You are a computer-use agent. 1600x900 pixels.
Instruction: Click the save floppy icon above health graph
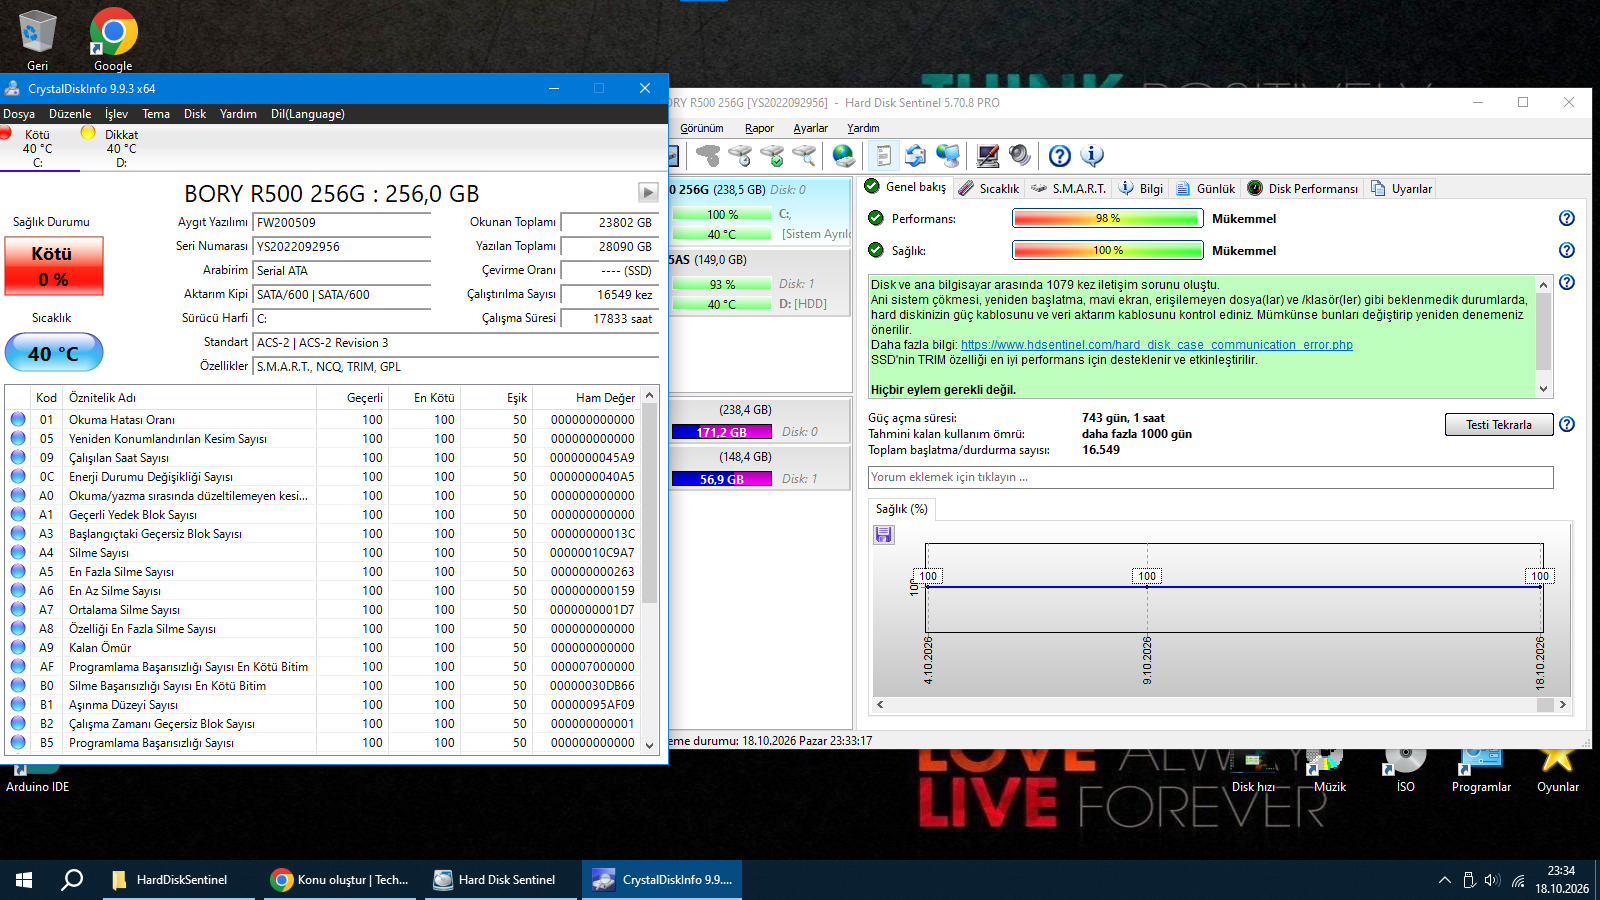pos(884,535)
